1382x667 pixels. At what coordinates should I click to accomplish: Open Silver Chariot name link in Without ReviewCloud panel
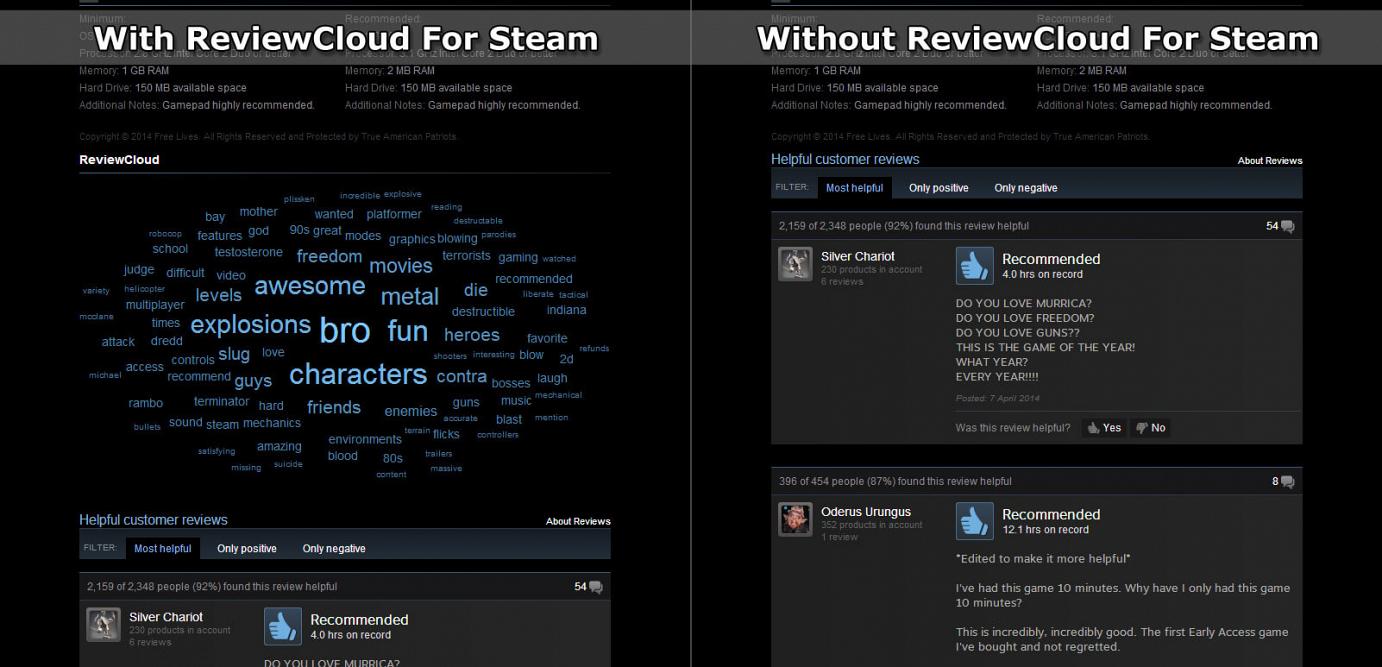858,257
